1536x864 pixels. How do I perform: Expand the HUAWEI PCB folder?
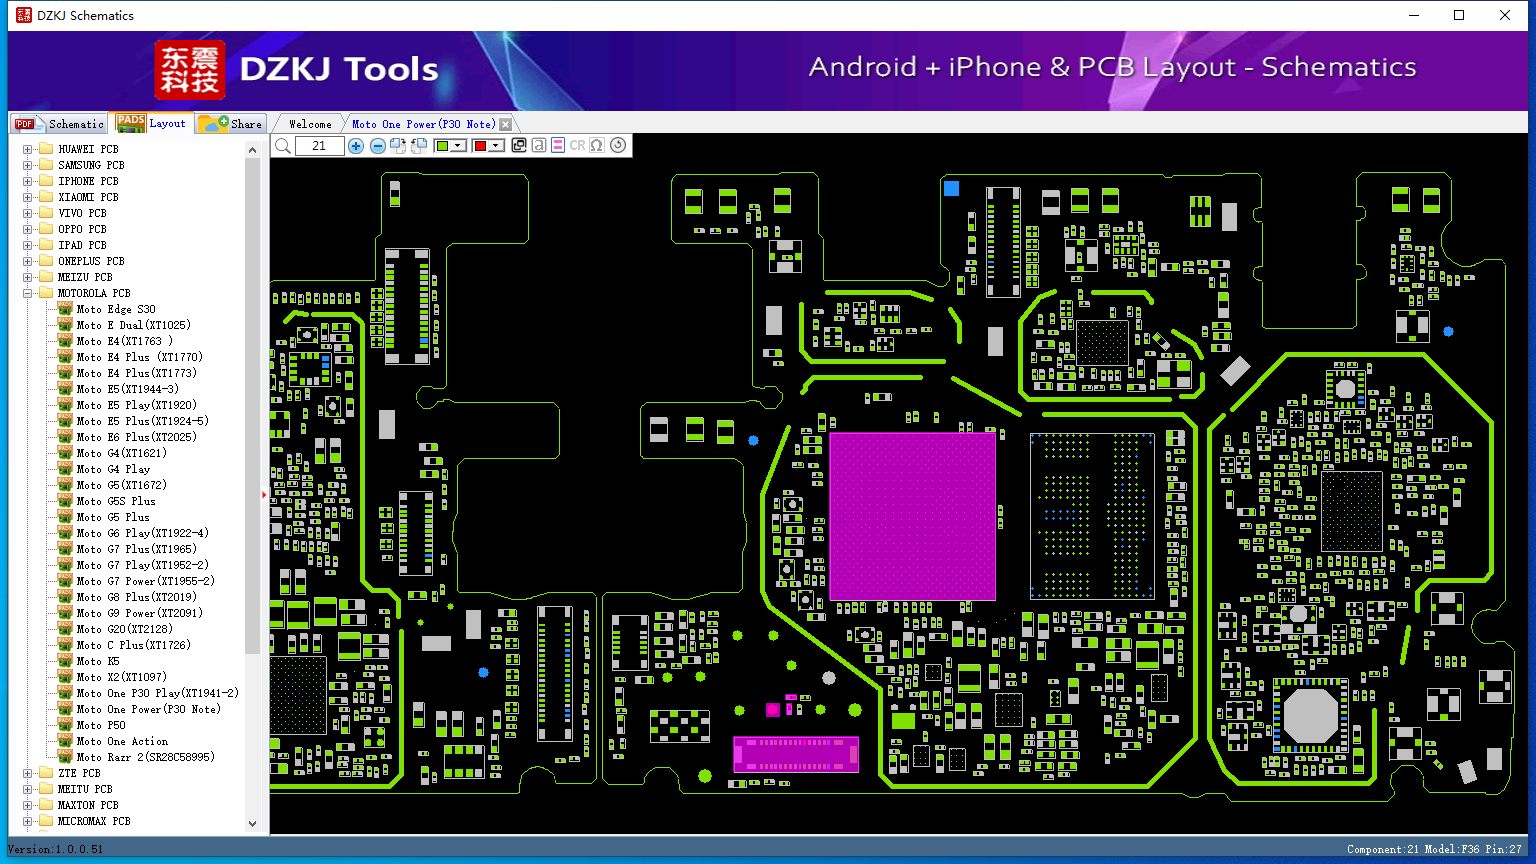point(28,149)
